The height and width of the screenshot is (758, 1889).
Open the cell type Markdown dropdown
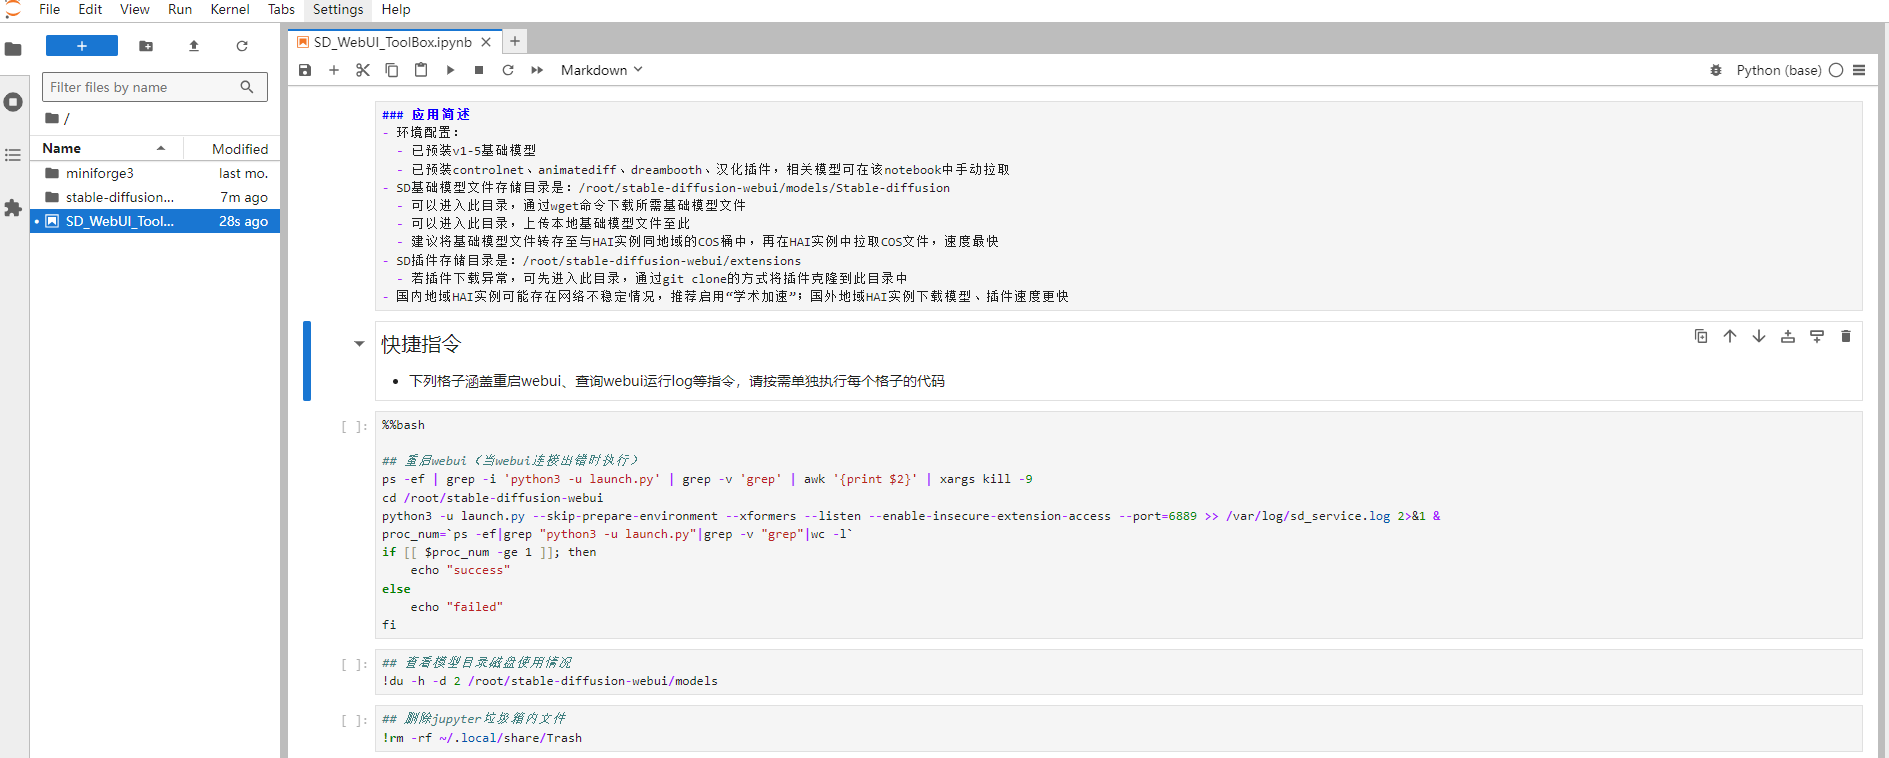(x=601, y=70)
